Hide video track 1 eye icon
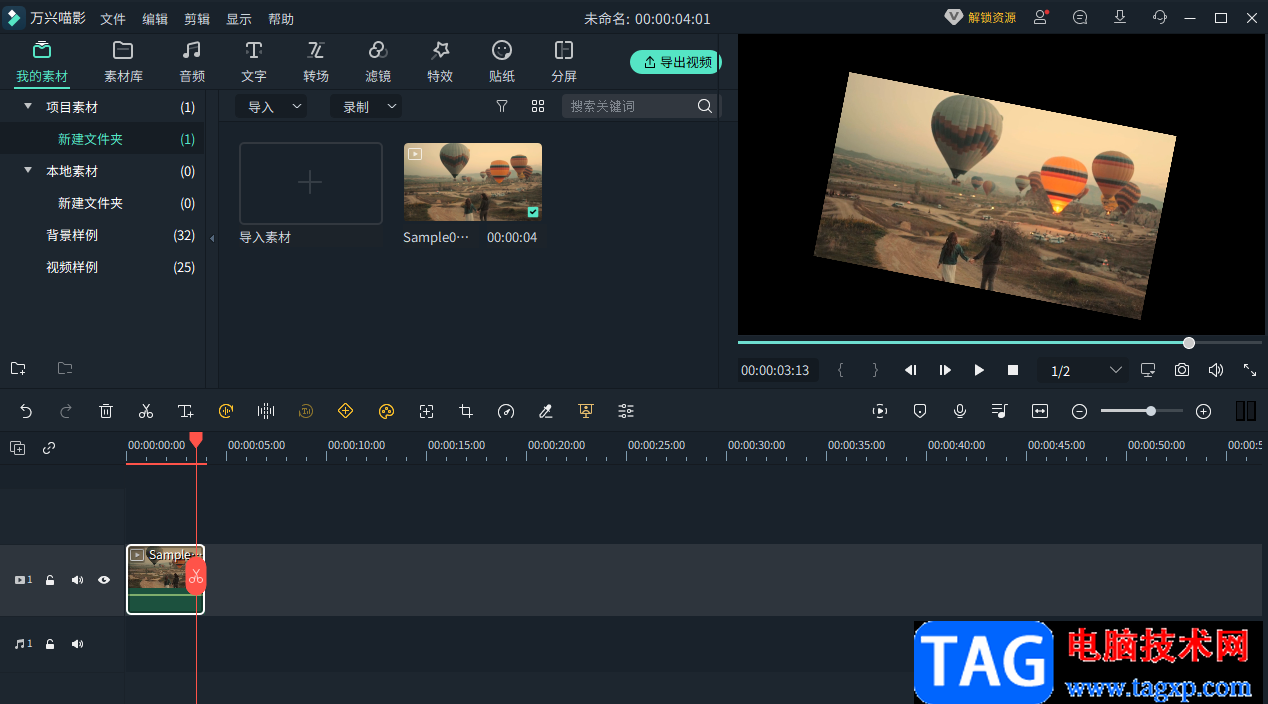 104,580
